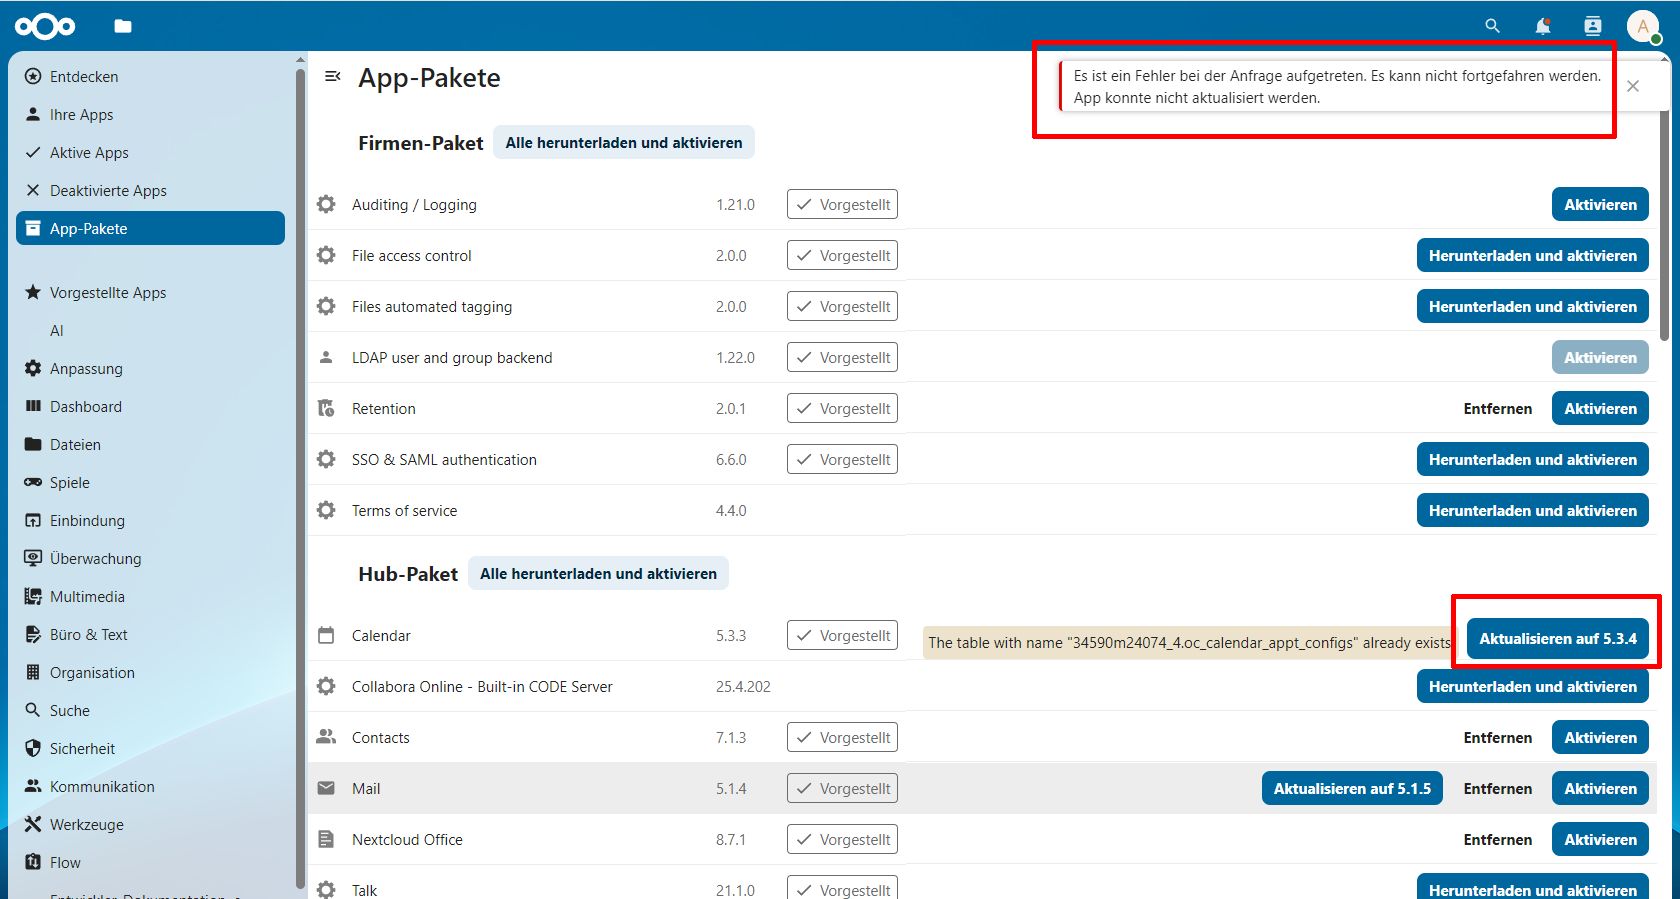
Task: Click the Files automated tagging gear icon
Action: pyautogui.click(x=326, y=306)
